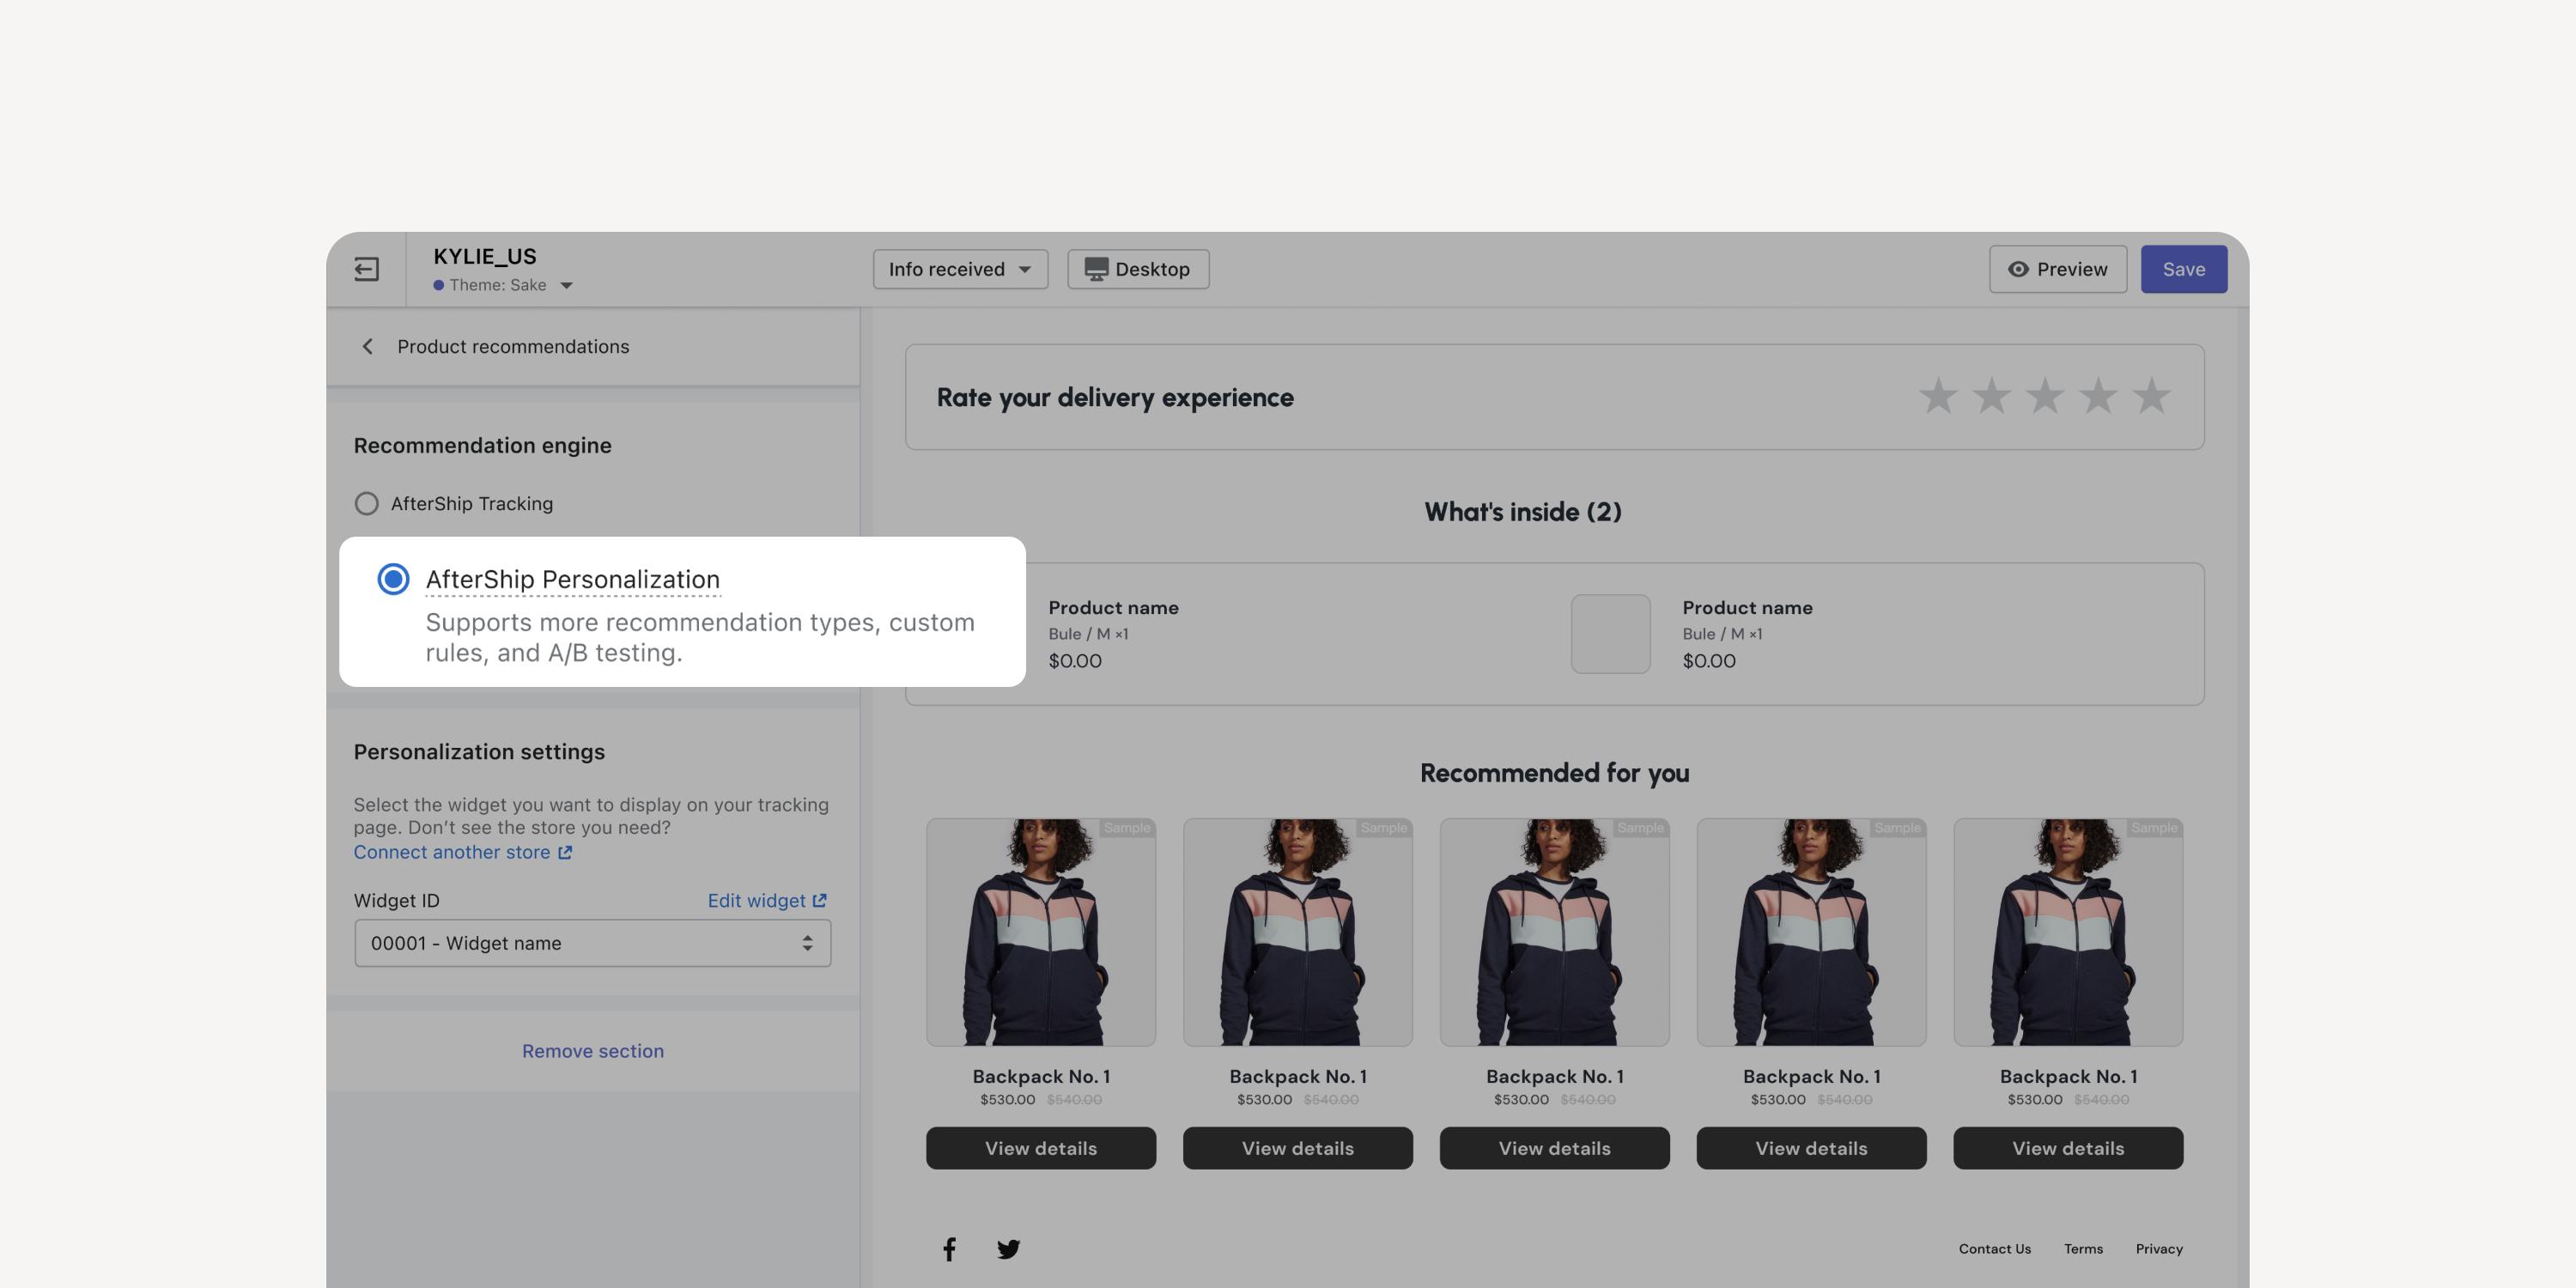Click the Preview button
The image size is (2576, 1288).
pyautogui.click(x=2058, y=269)
